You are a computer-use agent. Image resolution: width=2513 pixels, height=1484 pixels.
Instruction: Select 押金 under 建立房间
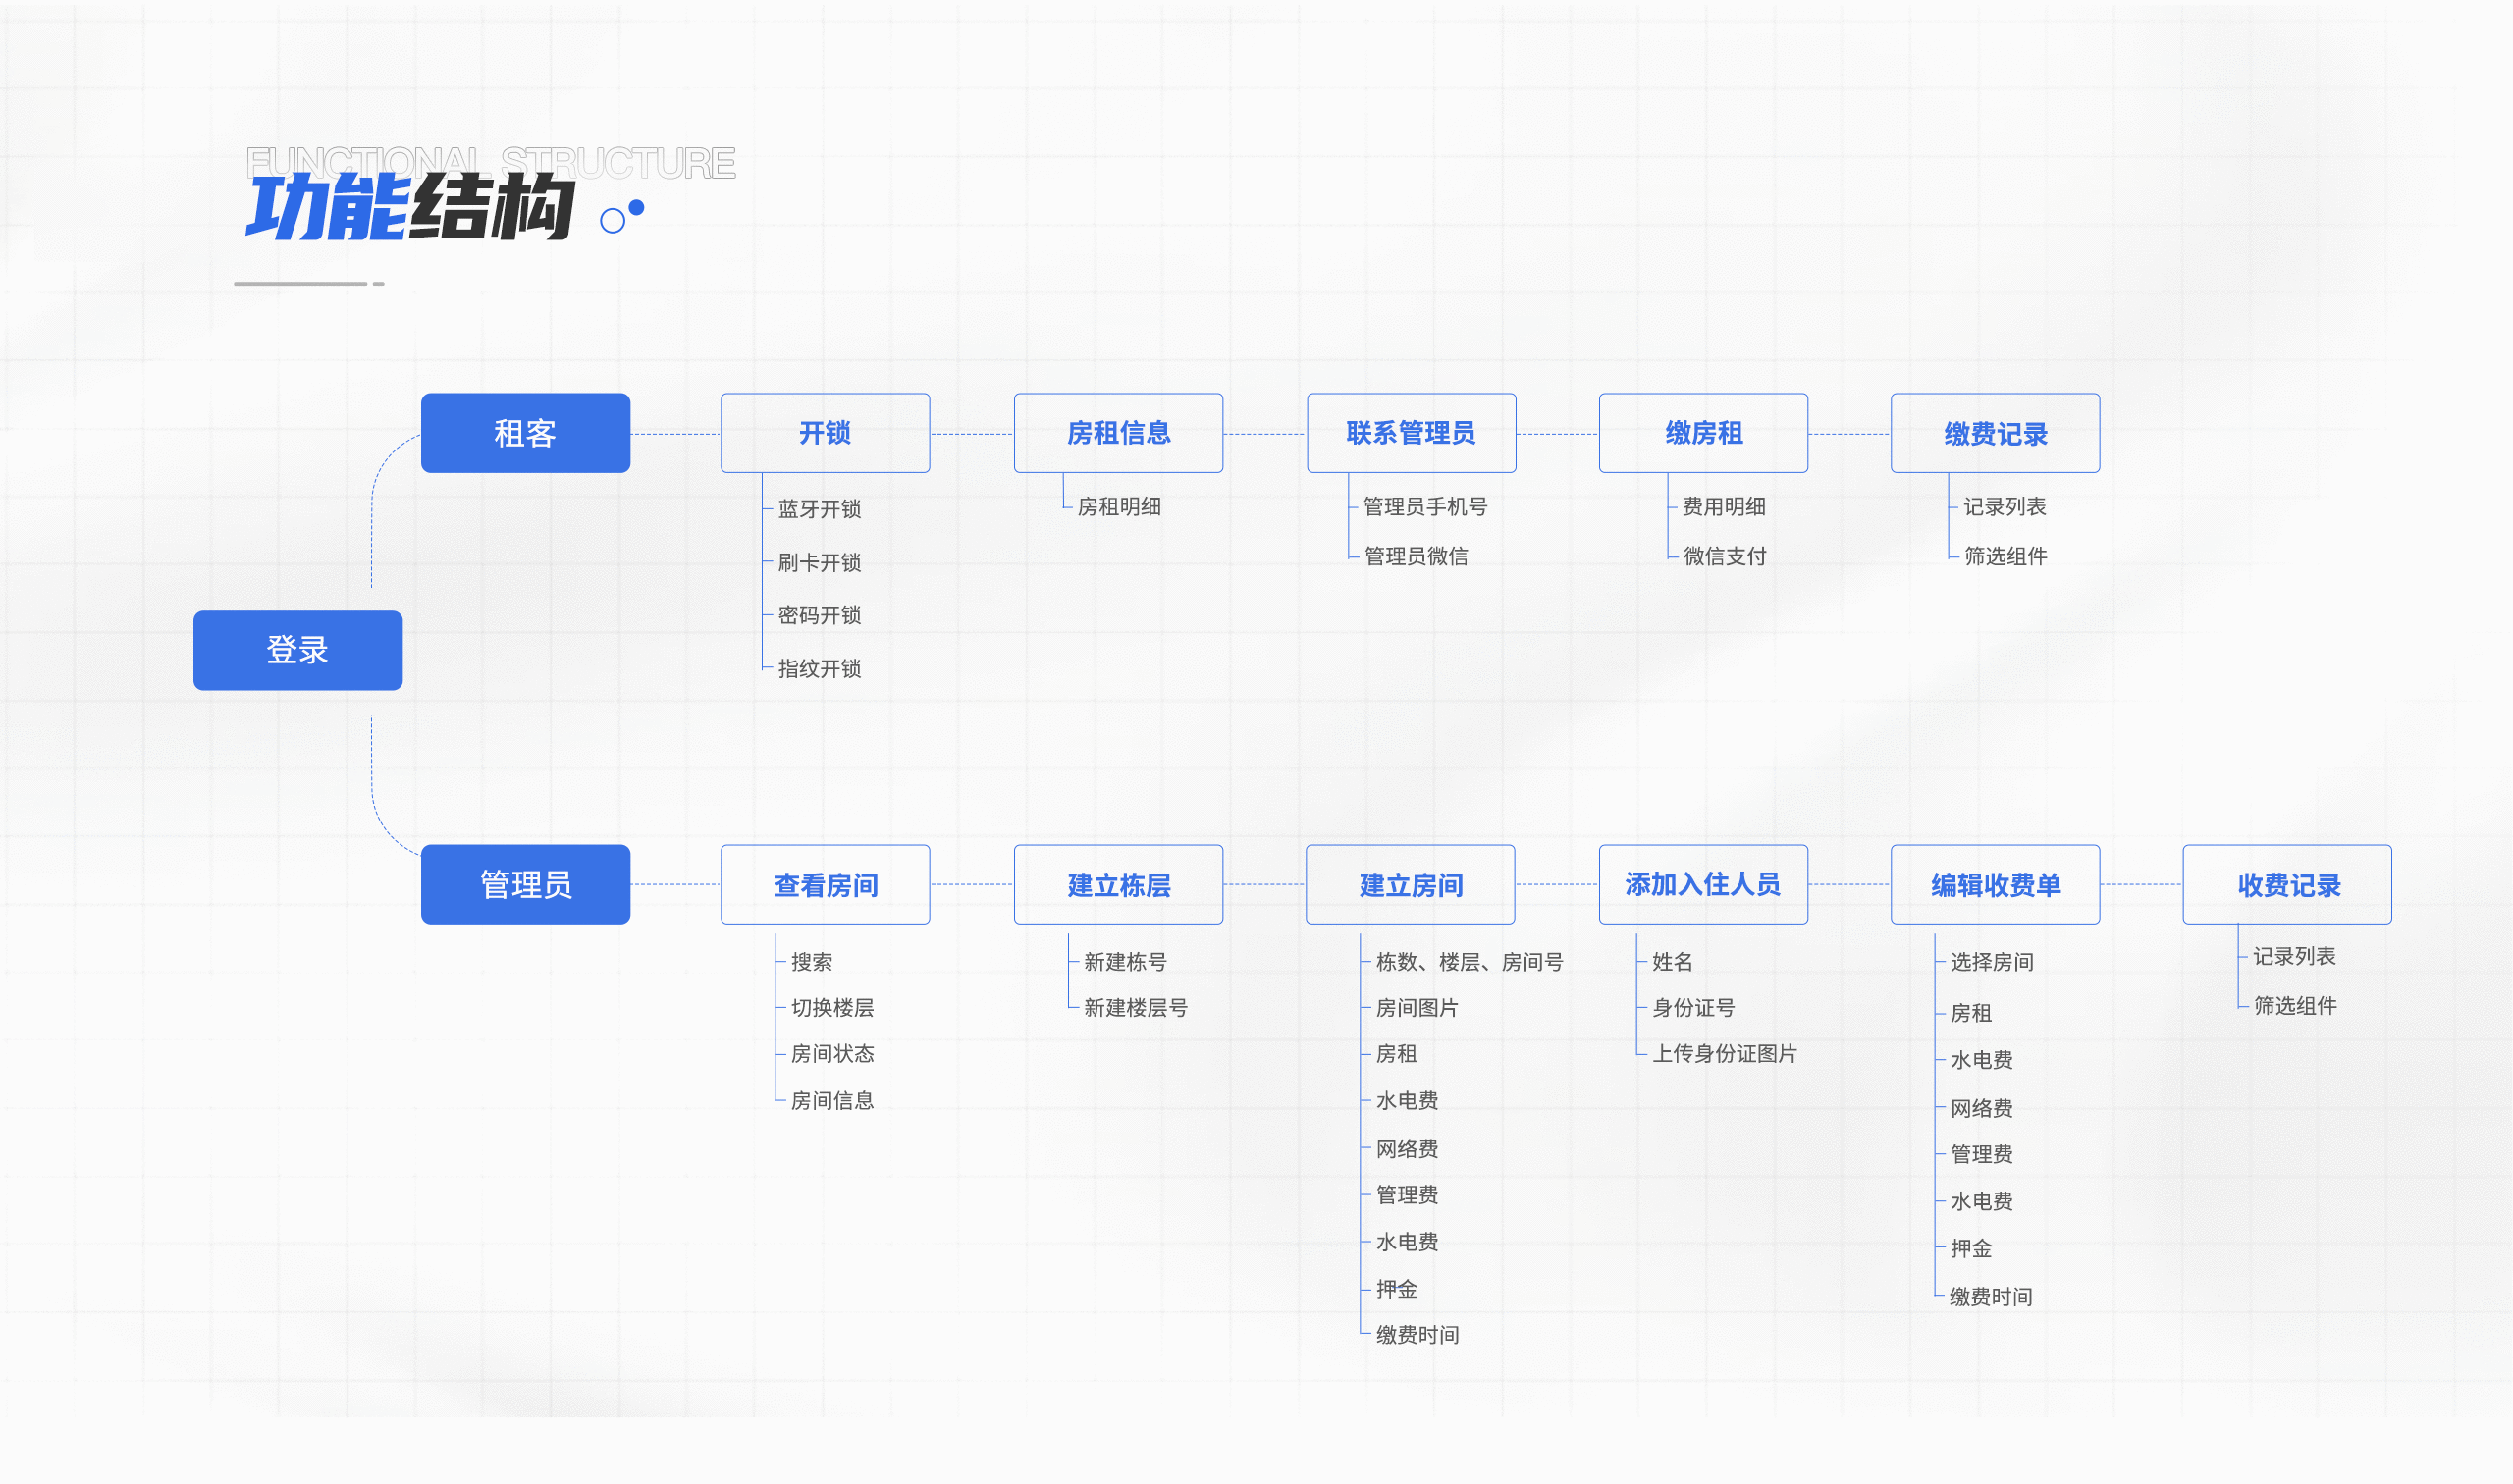coord(1397,1289)
